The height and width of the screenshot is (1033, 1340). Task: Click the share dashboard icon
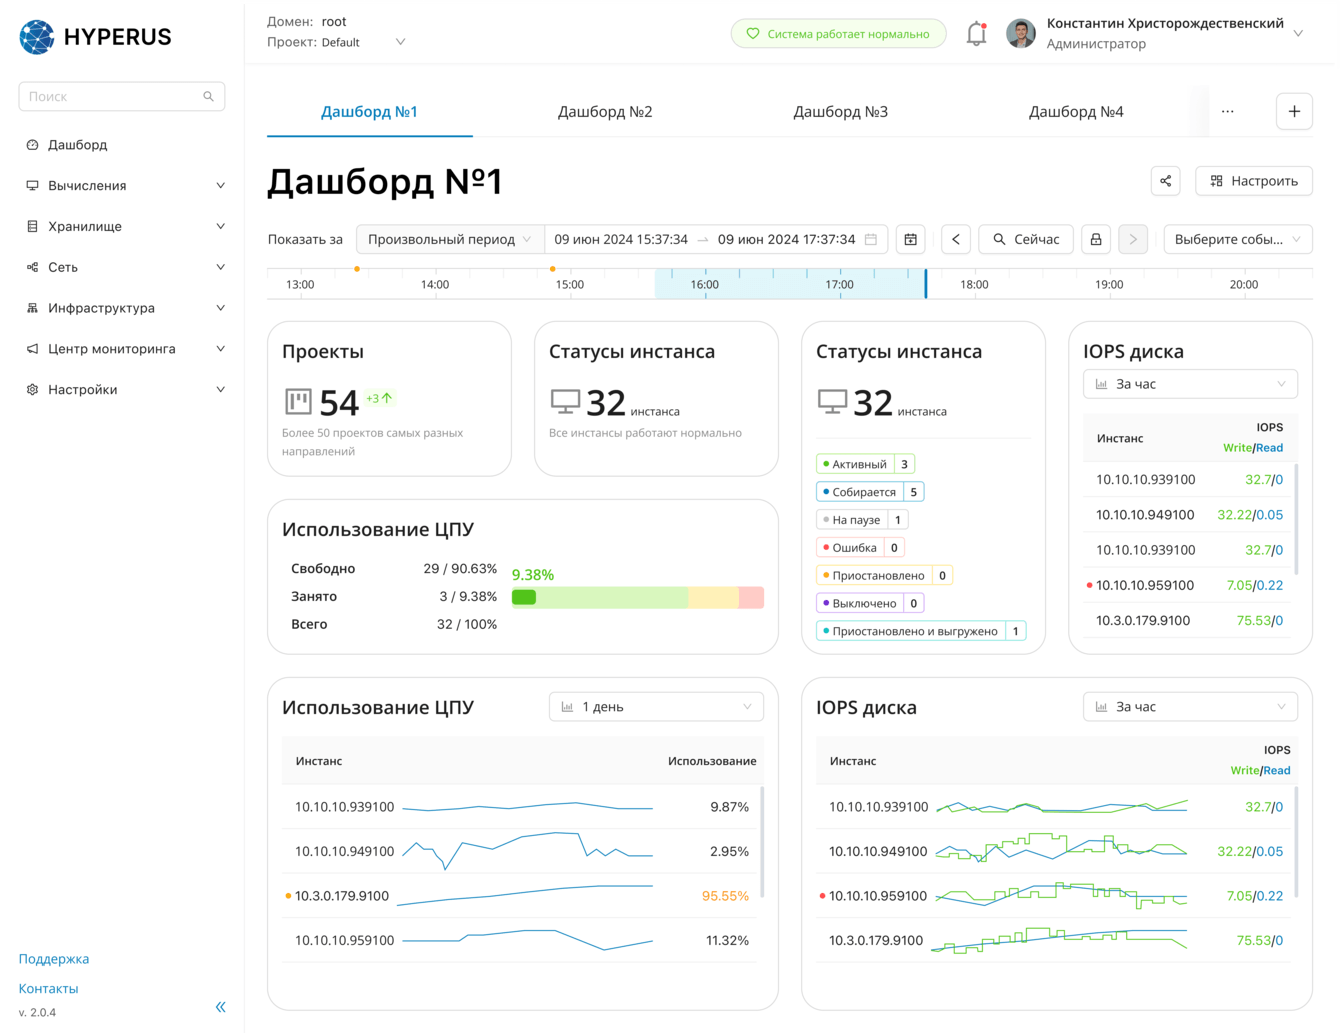click(1165, 181)
